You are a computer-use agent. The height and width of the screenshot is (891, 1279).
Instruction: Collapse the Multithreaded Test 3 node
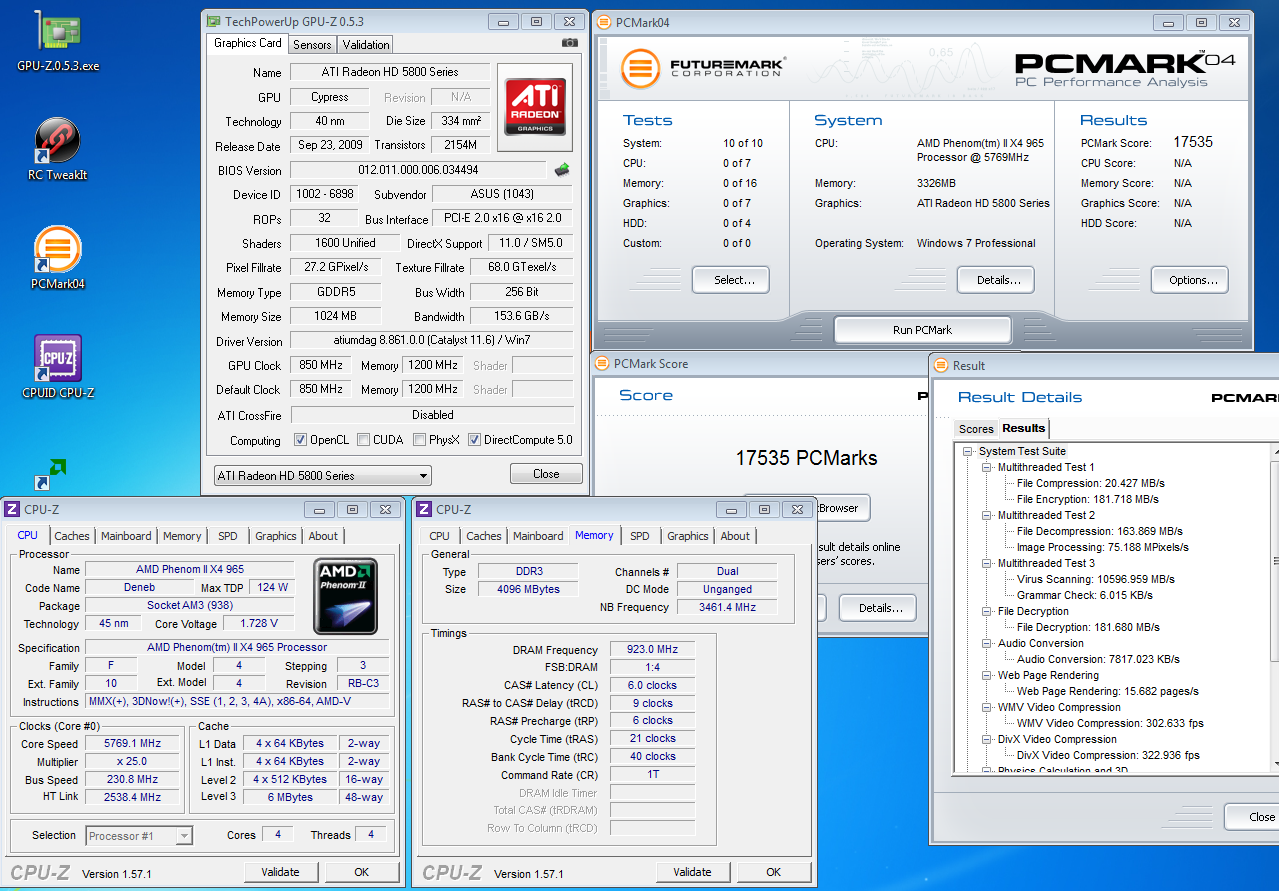[987, 563]
